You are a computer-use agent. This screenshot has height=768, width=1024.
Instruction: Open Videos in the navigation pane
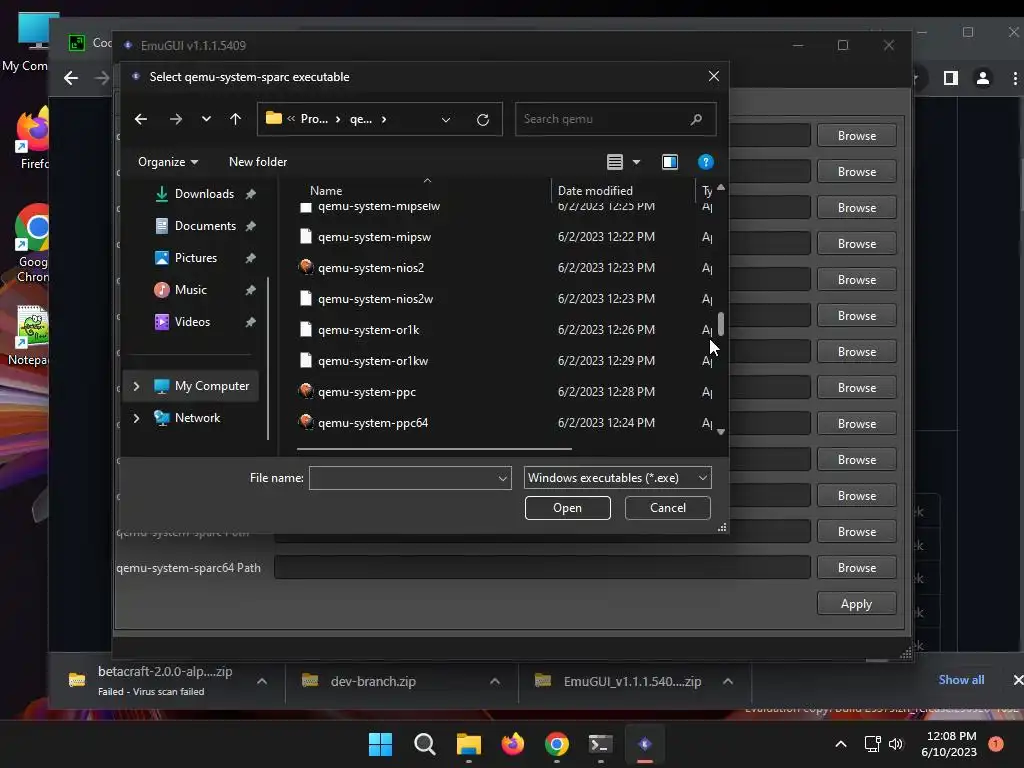(x=192, y=322)
